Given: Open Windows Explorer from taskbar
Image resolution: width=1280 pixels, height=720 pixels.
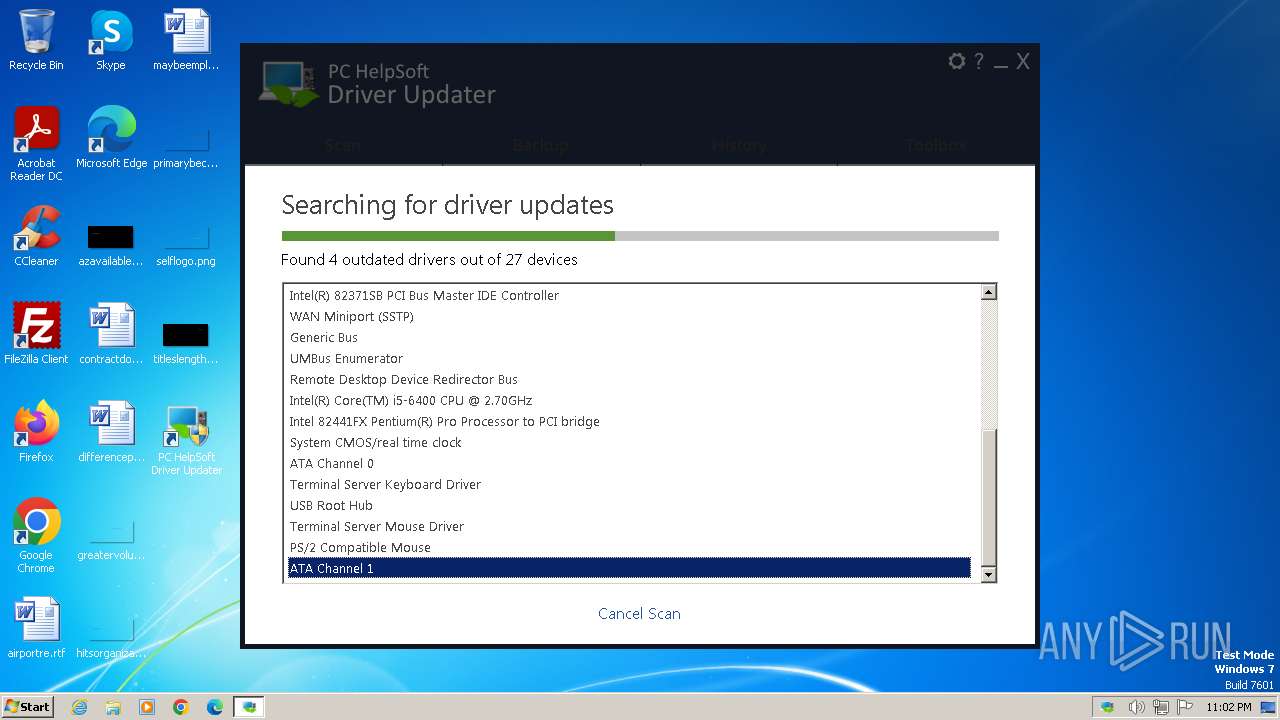Looking at the screenshot, I should pos(113,707).
